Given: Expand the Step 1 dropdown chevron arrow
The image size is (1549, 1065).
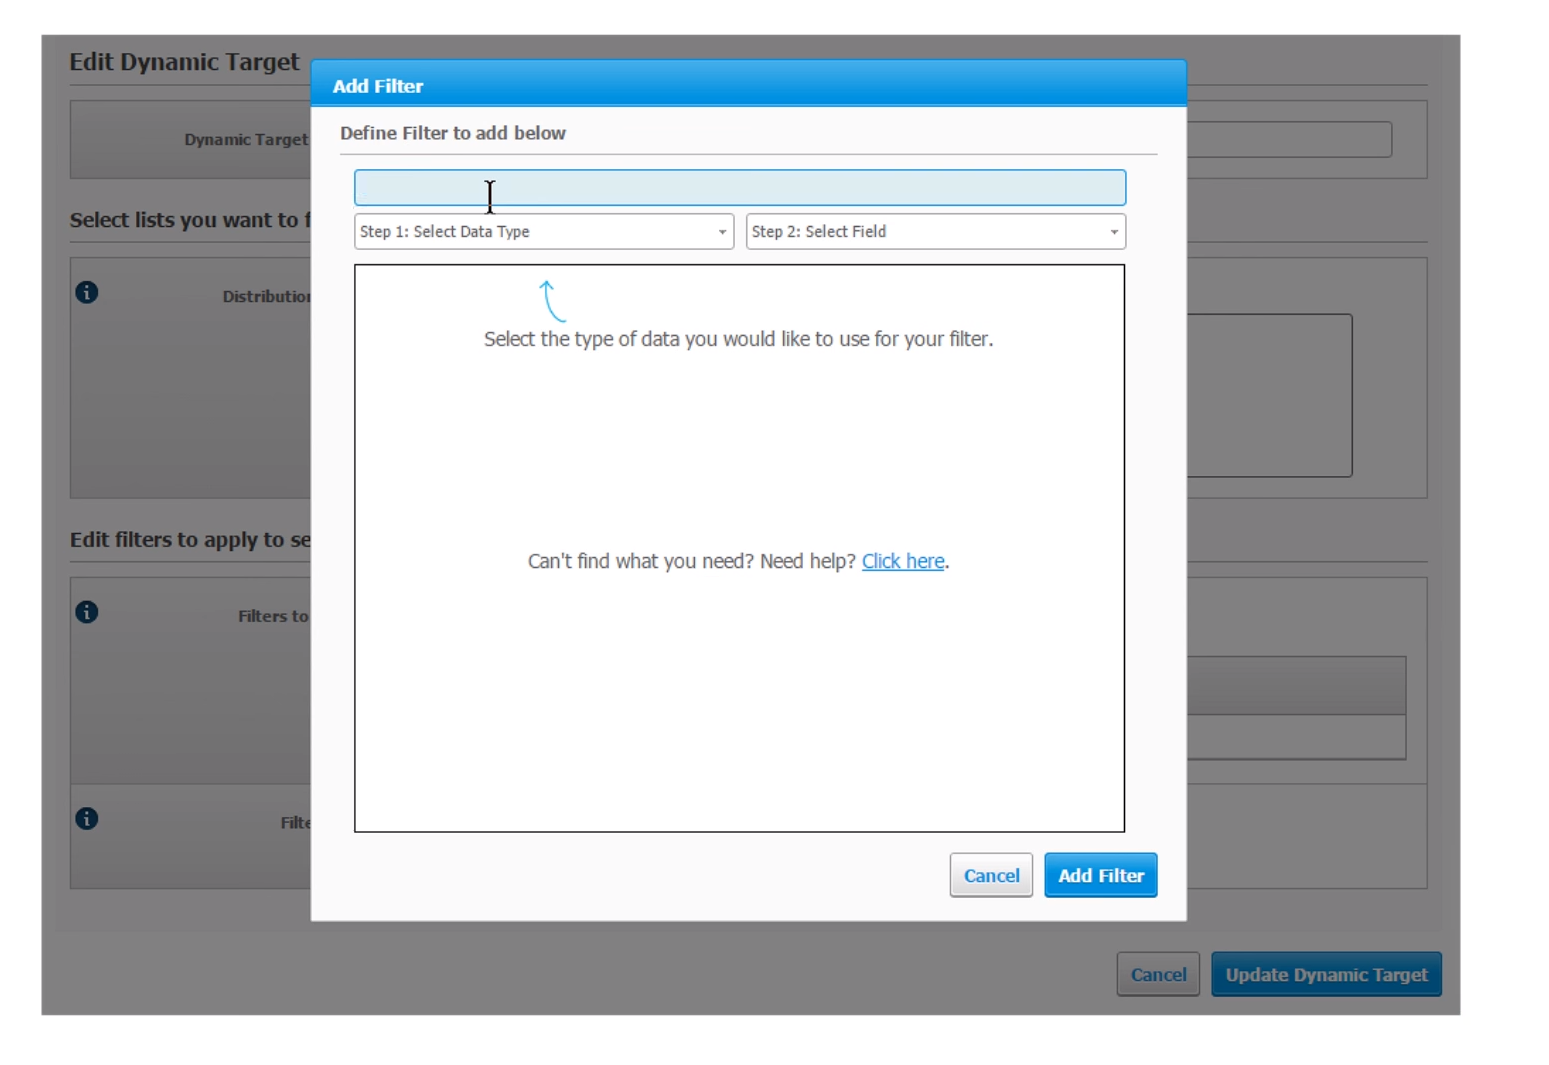Looking at the screenshot, I should 723,231.
